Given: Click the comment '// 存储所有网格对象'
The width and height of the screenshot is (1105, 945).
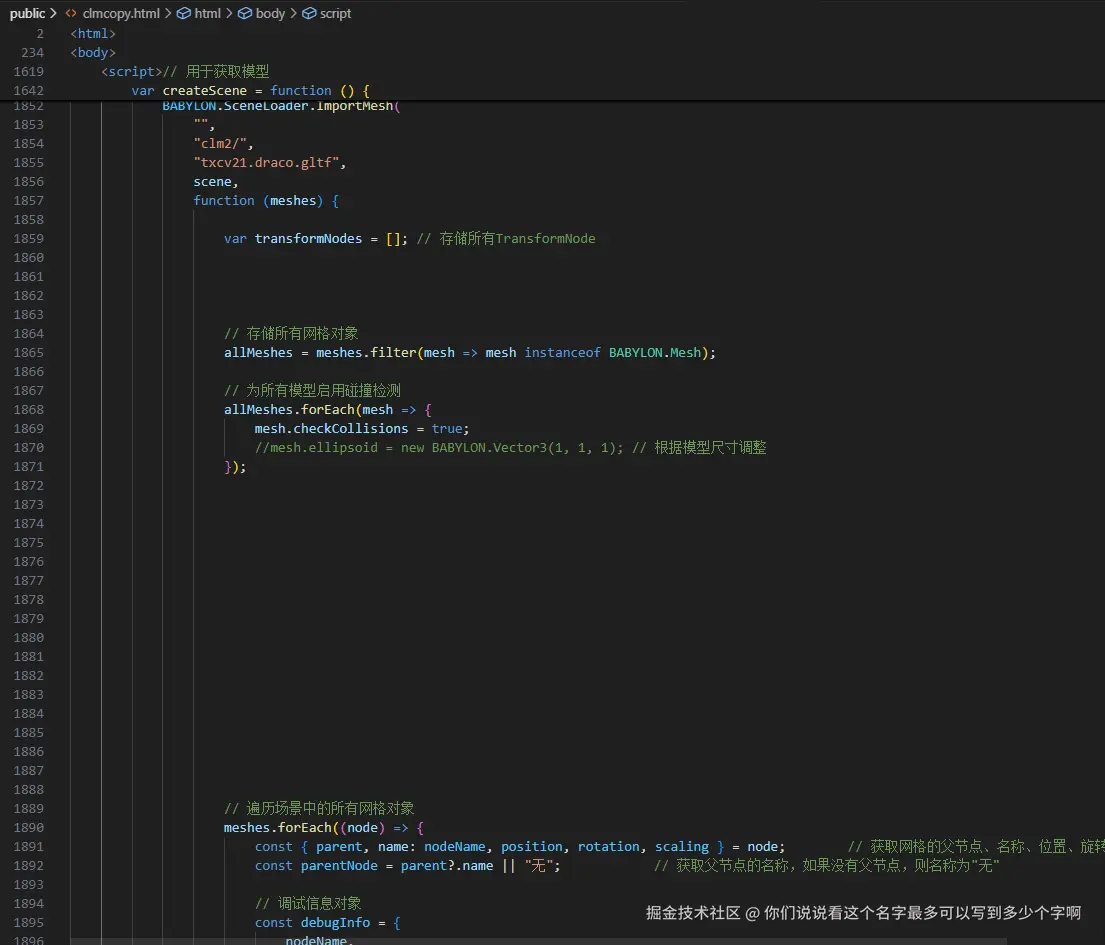Looking at the screenshot, I should coord(291,333).
